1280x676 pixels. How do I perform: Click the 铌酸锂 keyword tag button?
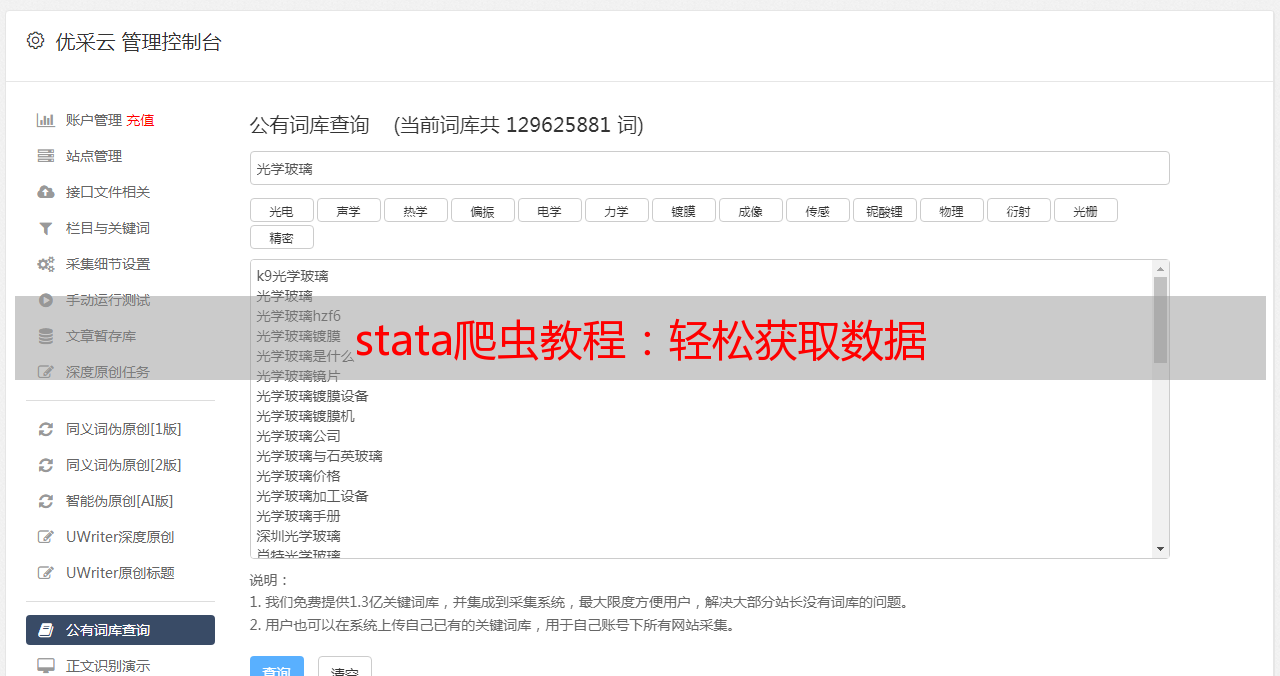point(884,210)
